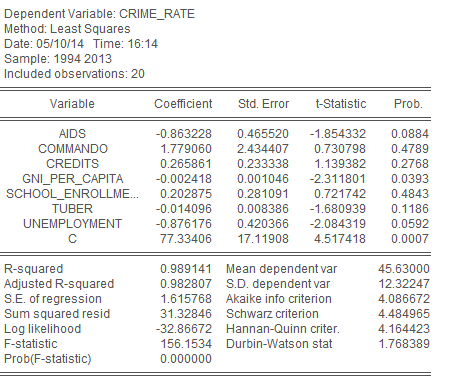Click the Std. Error column header
Viewport: 450px width, 388px height.
[263, 104]
